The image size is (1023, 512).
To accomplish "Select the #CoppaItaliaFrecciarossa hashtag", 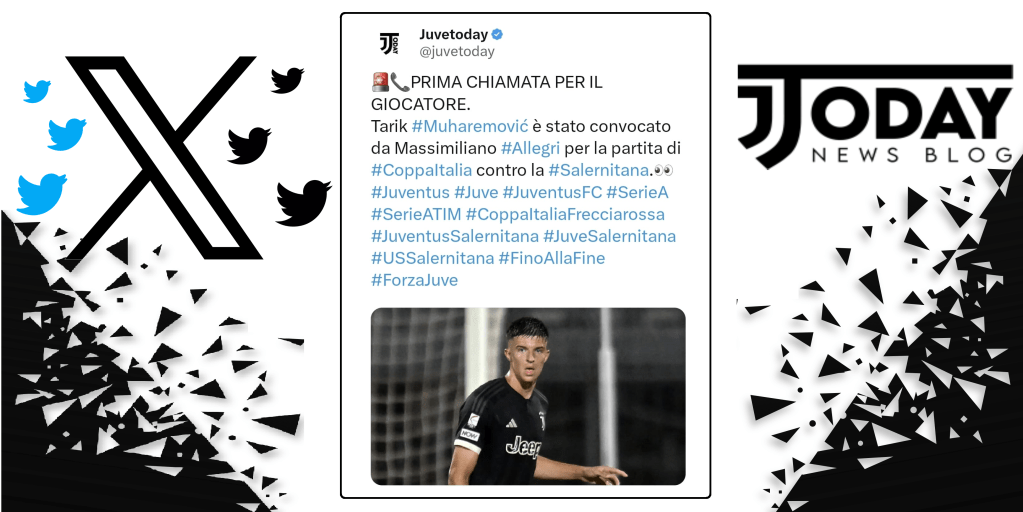I will click(565, 214).
